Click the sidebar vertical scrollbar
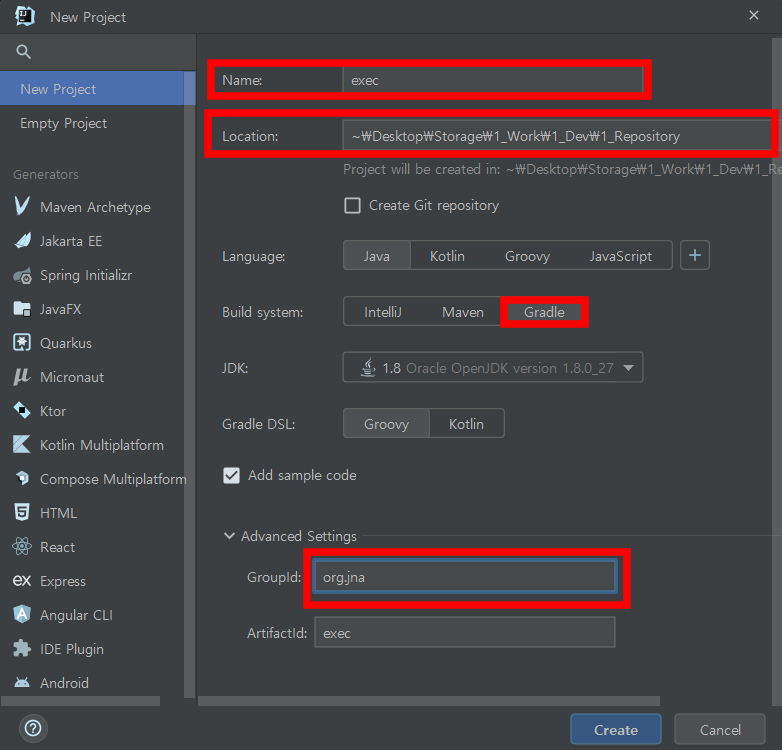The height and width of the screenshot is (750, 782). 190,384
